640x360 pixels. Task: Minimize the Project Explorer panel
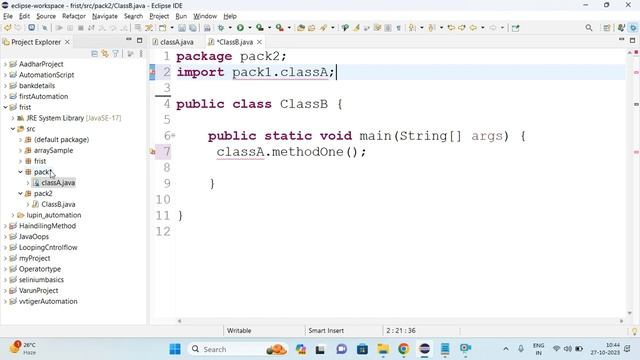coord(129,40)
